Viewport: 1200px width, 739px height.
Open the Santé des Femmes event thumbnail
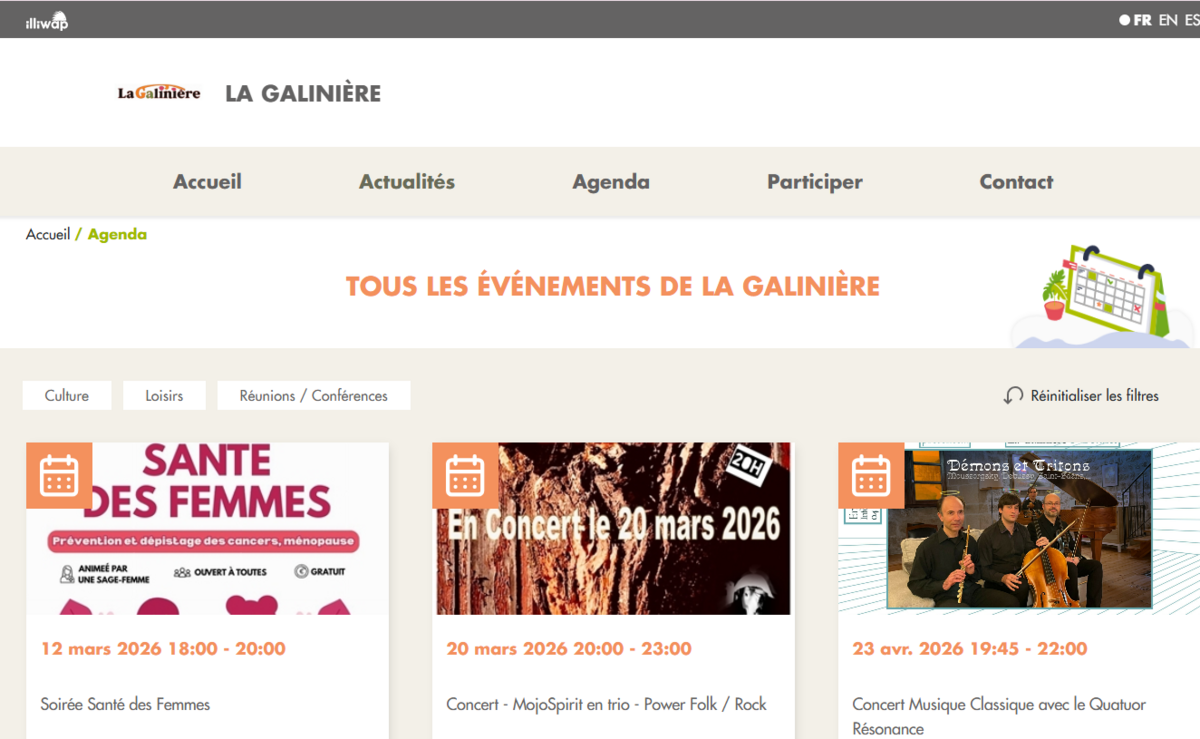pyautogui.click(x=207, y=528)
